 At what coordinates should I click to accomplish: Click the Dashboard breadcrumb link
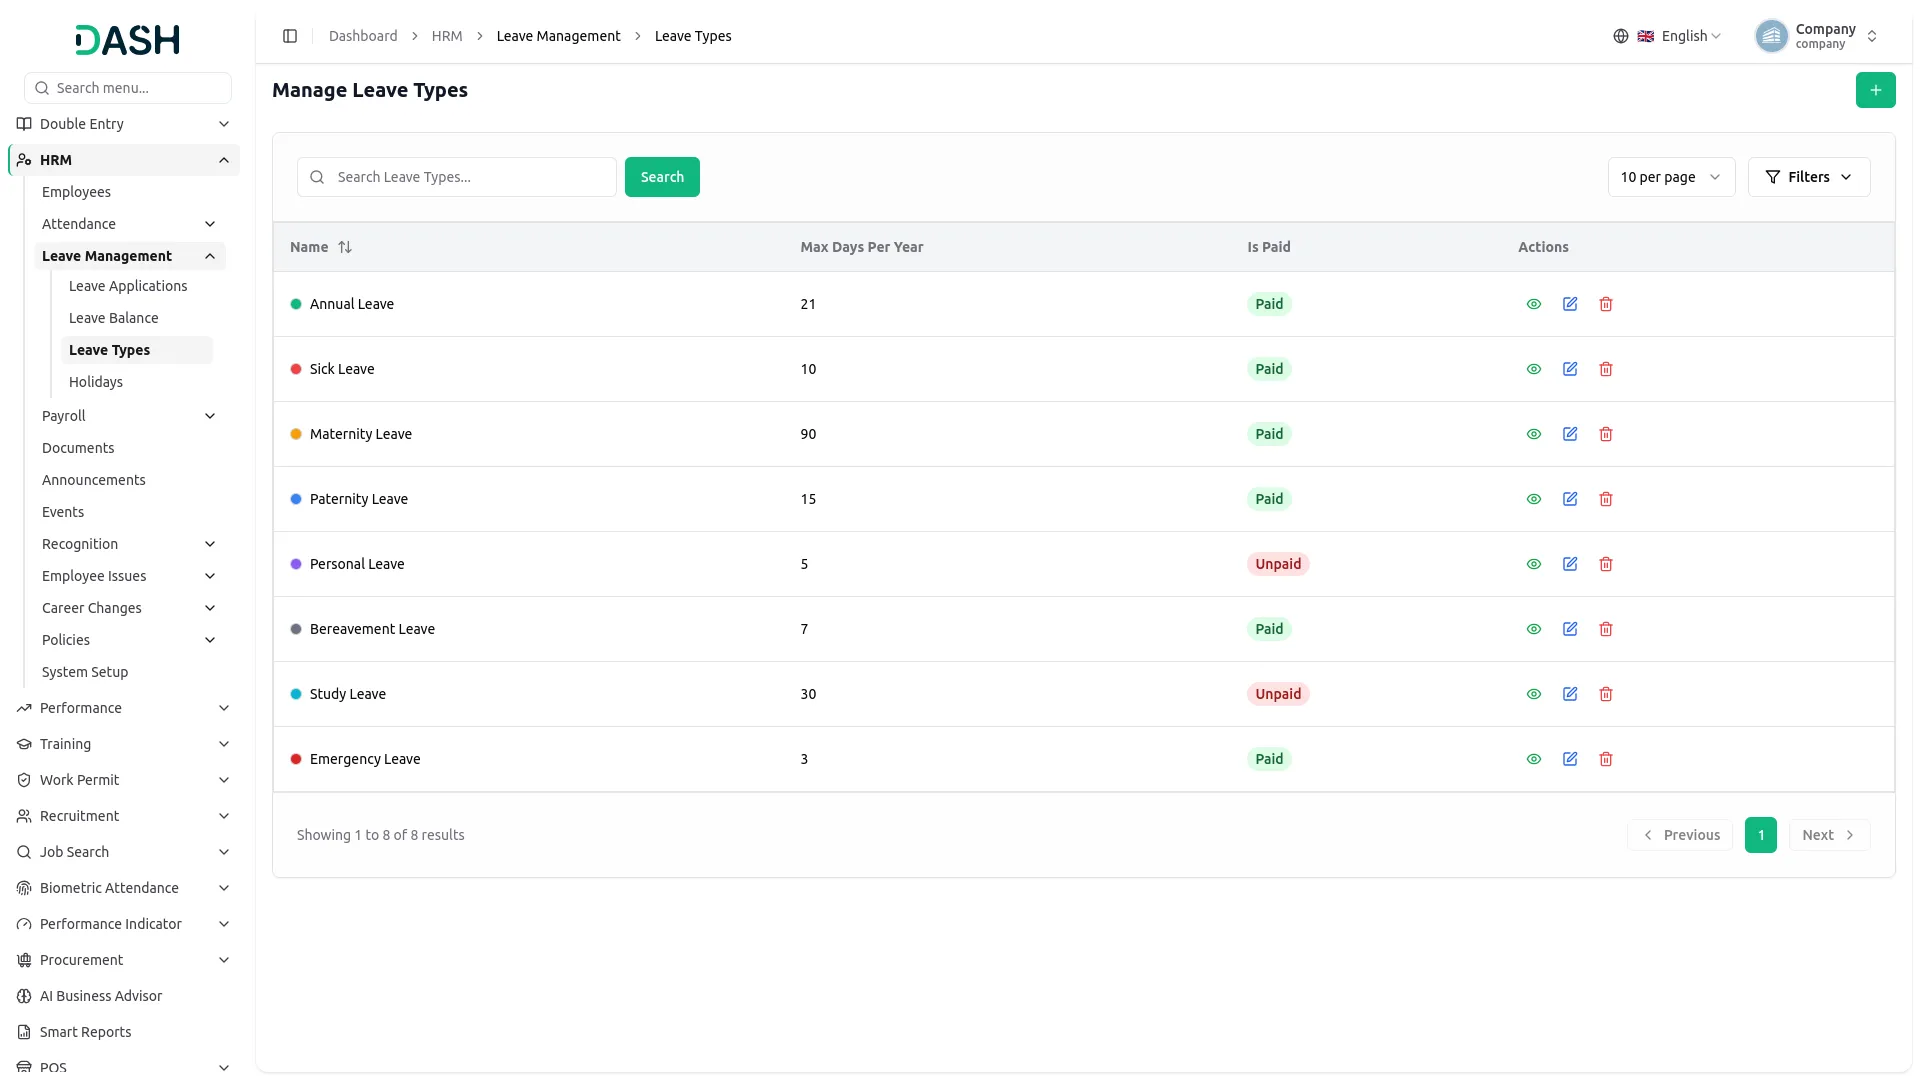pyautogui.click(x=363, y=36)
